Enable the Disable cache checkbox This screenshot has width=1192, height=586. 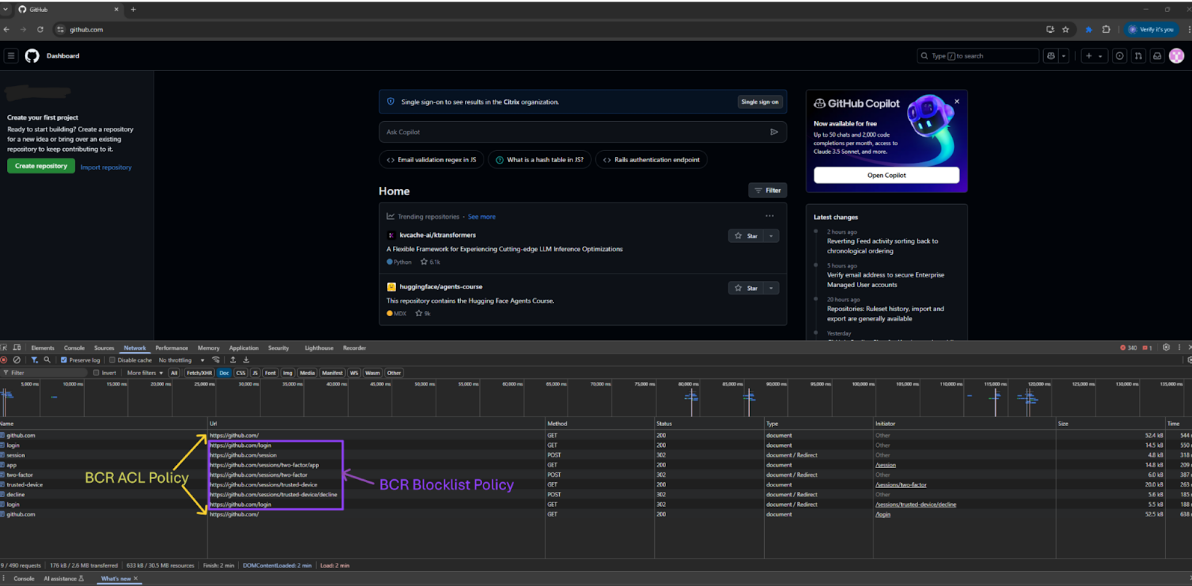(x=113, y=360)
